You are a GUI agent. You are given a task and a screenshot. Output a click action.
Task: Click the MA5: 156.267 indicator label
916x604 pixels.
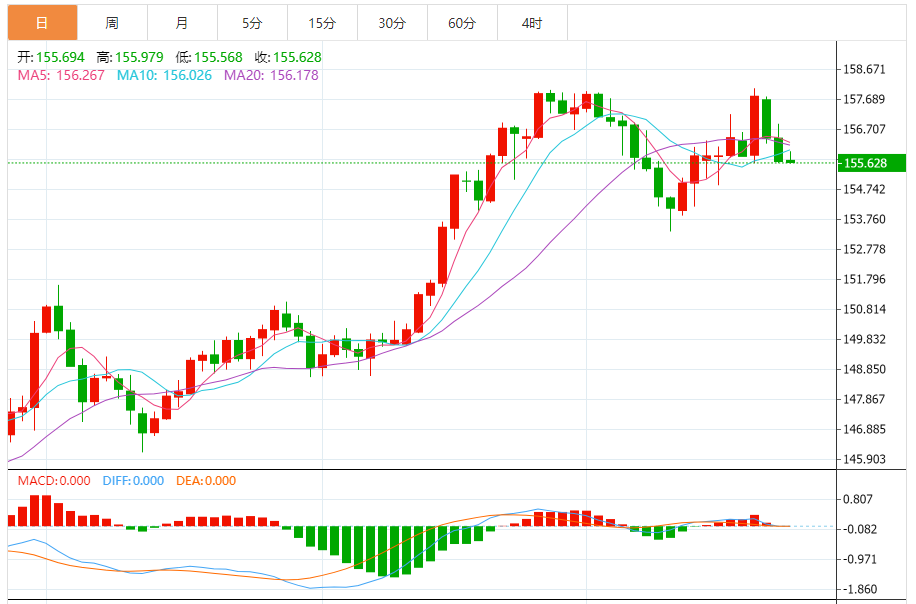coord(61,75)
